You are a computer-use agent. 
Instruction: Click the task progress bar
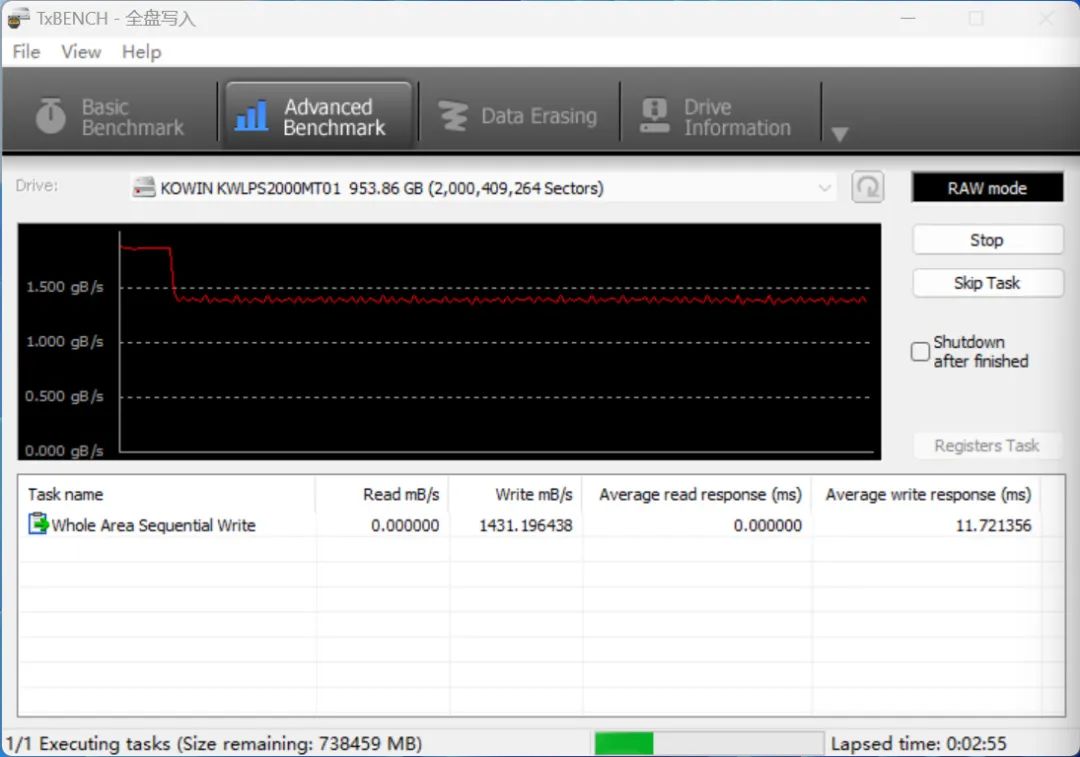click(x=709, y=743)
